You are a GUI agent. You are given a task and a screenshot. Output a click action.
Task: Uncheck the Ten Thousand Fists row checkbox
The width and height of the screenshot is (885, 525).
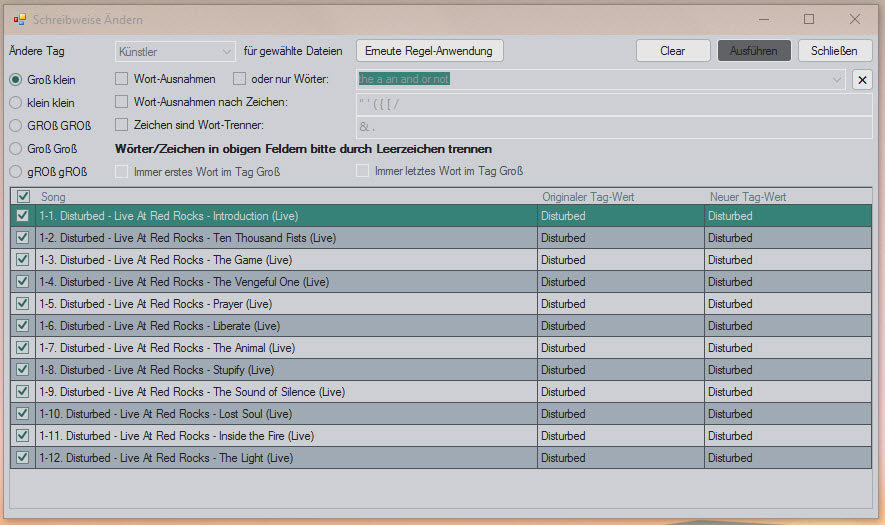click(23, 238)
